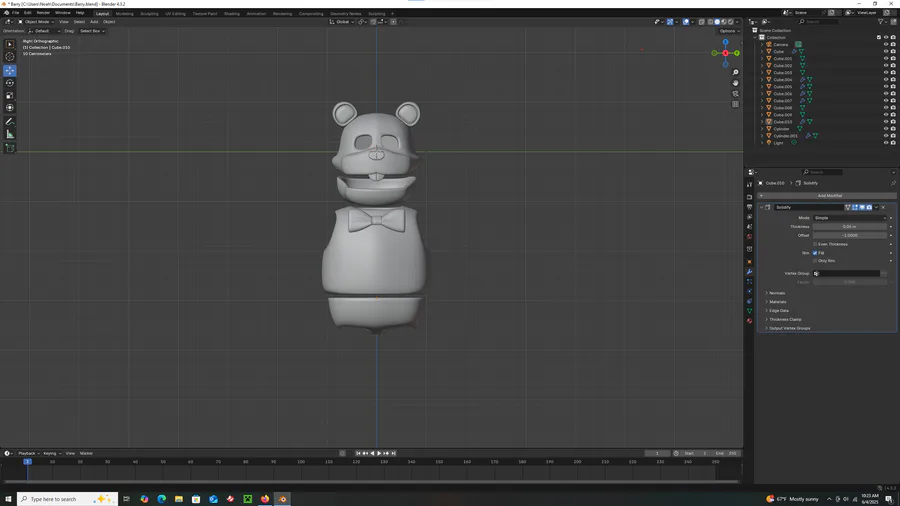This screenshot has height=506, width=900.
Task: Open the Output properties tab
Action: click(749, 207)
